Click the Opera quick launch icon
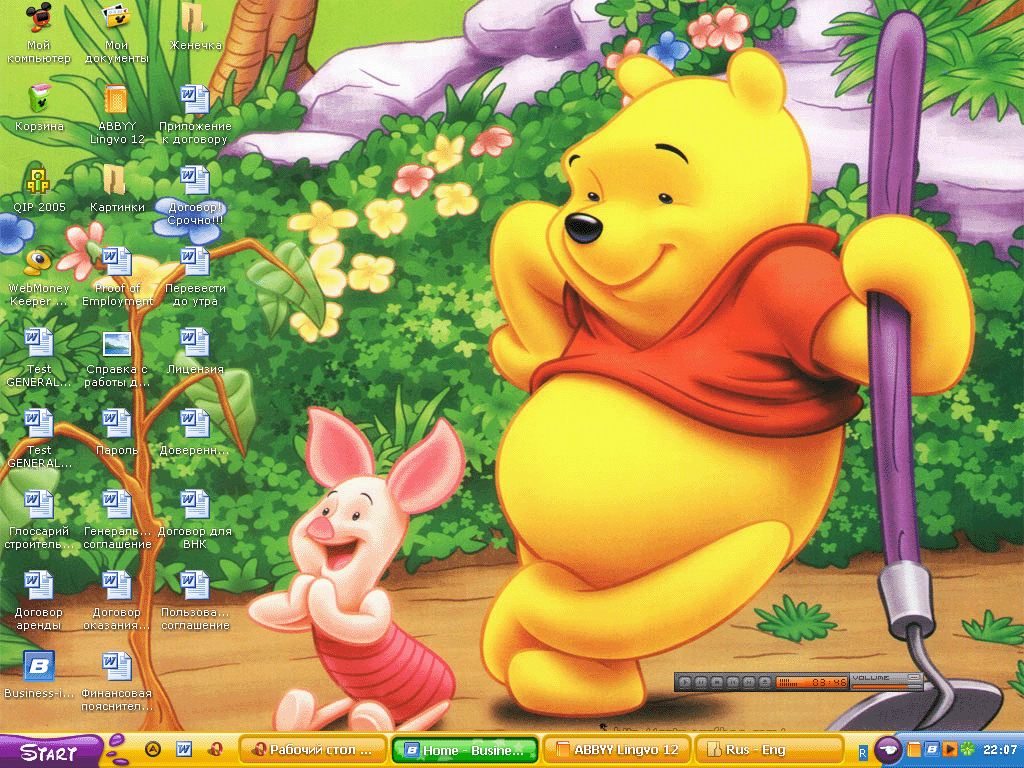This screenshot has width=1024, height=768. tap(216, 749)
